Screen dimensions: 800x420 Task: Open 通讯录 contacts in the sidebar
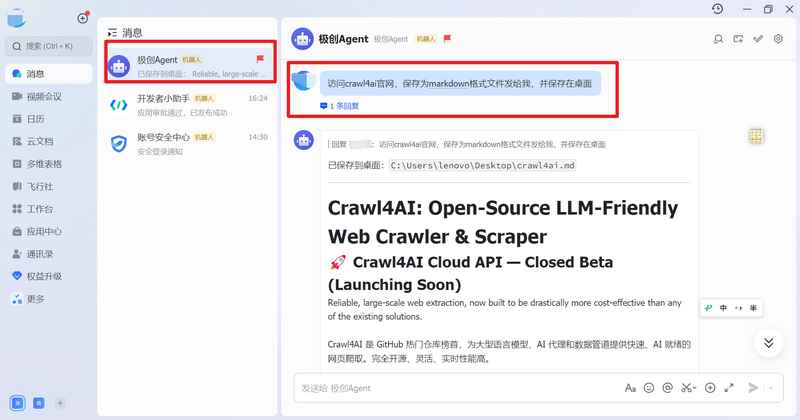tap(49, 254)
